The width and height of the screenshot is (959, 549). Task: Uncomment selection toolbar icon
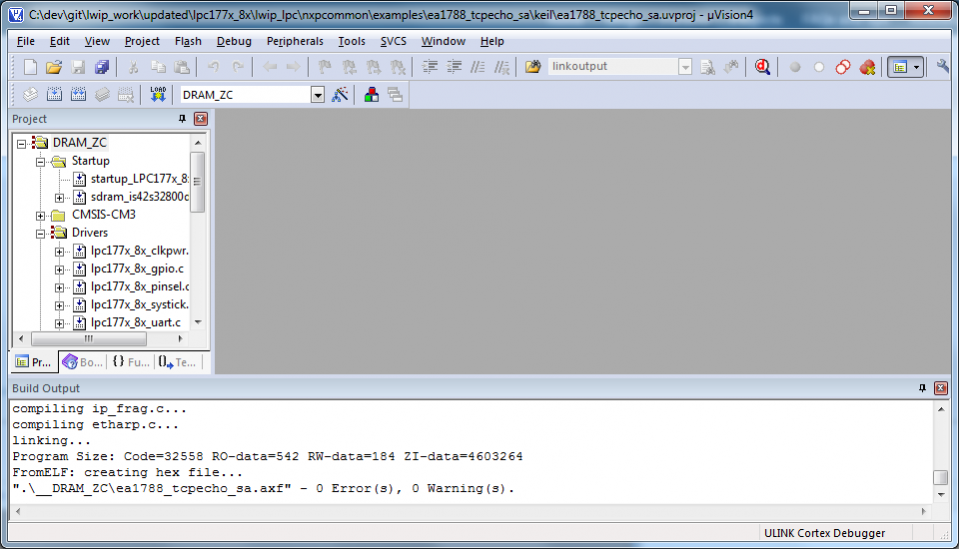click(x=502, y=67)
